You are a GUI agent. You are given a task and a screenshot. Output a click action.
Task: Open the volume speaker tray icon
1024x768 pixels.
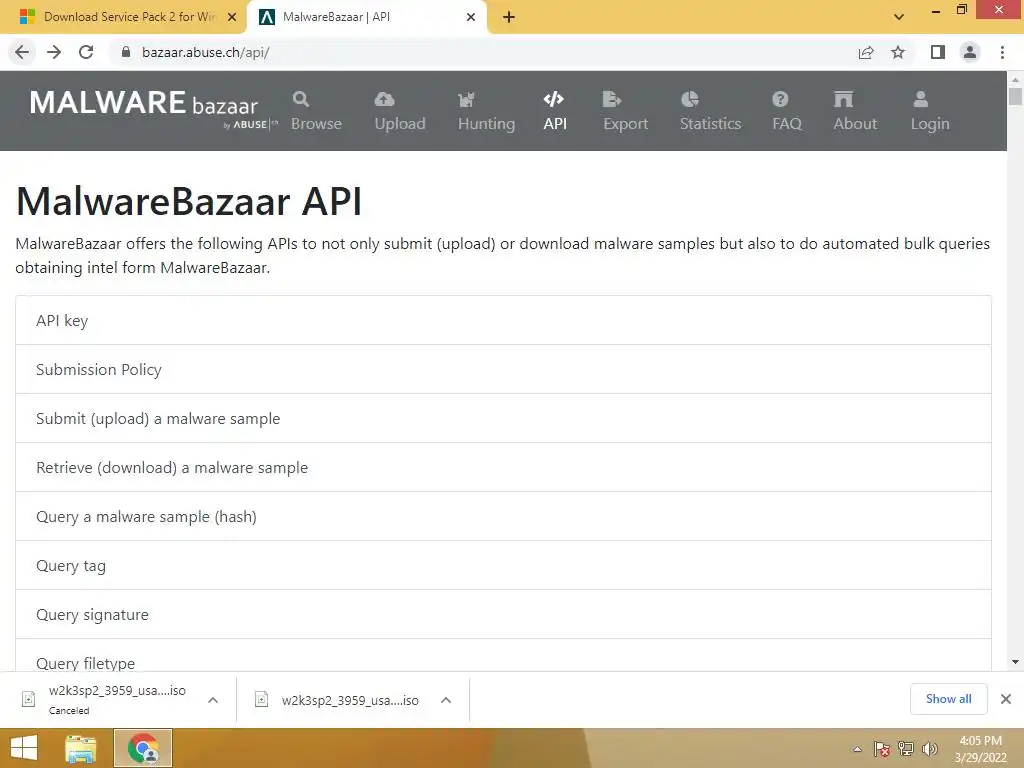tap(929, 749)
